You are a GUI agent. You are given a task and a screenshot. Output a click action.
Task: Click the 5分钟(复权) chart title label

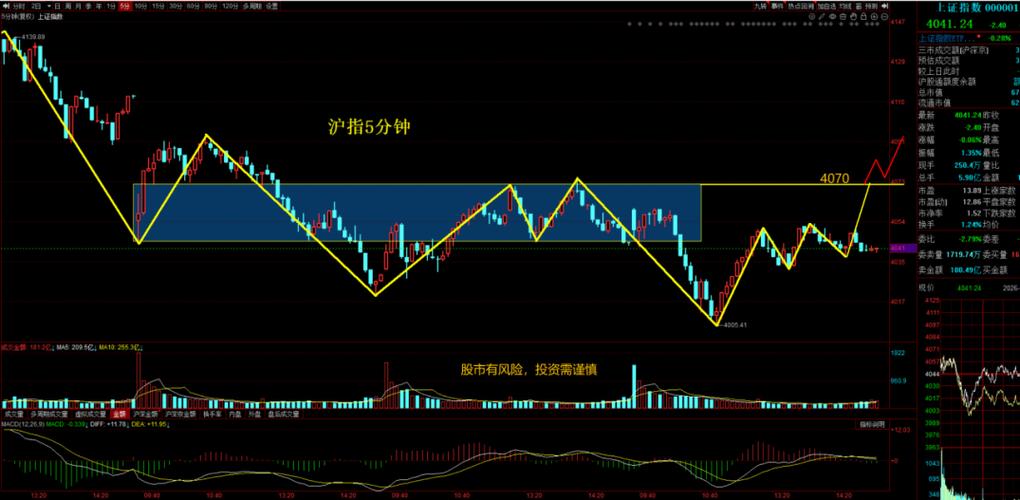pyautogui.click(x=18, y=16)
